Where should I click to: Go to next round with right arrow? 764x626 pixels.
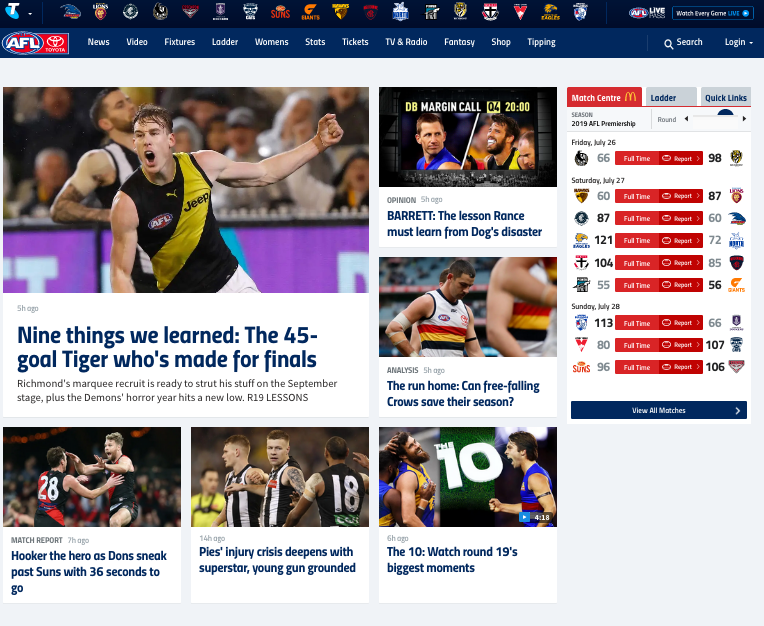tap(744, 119)
